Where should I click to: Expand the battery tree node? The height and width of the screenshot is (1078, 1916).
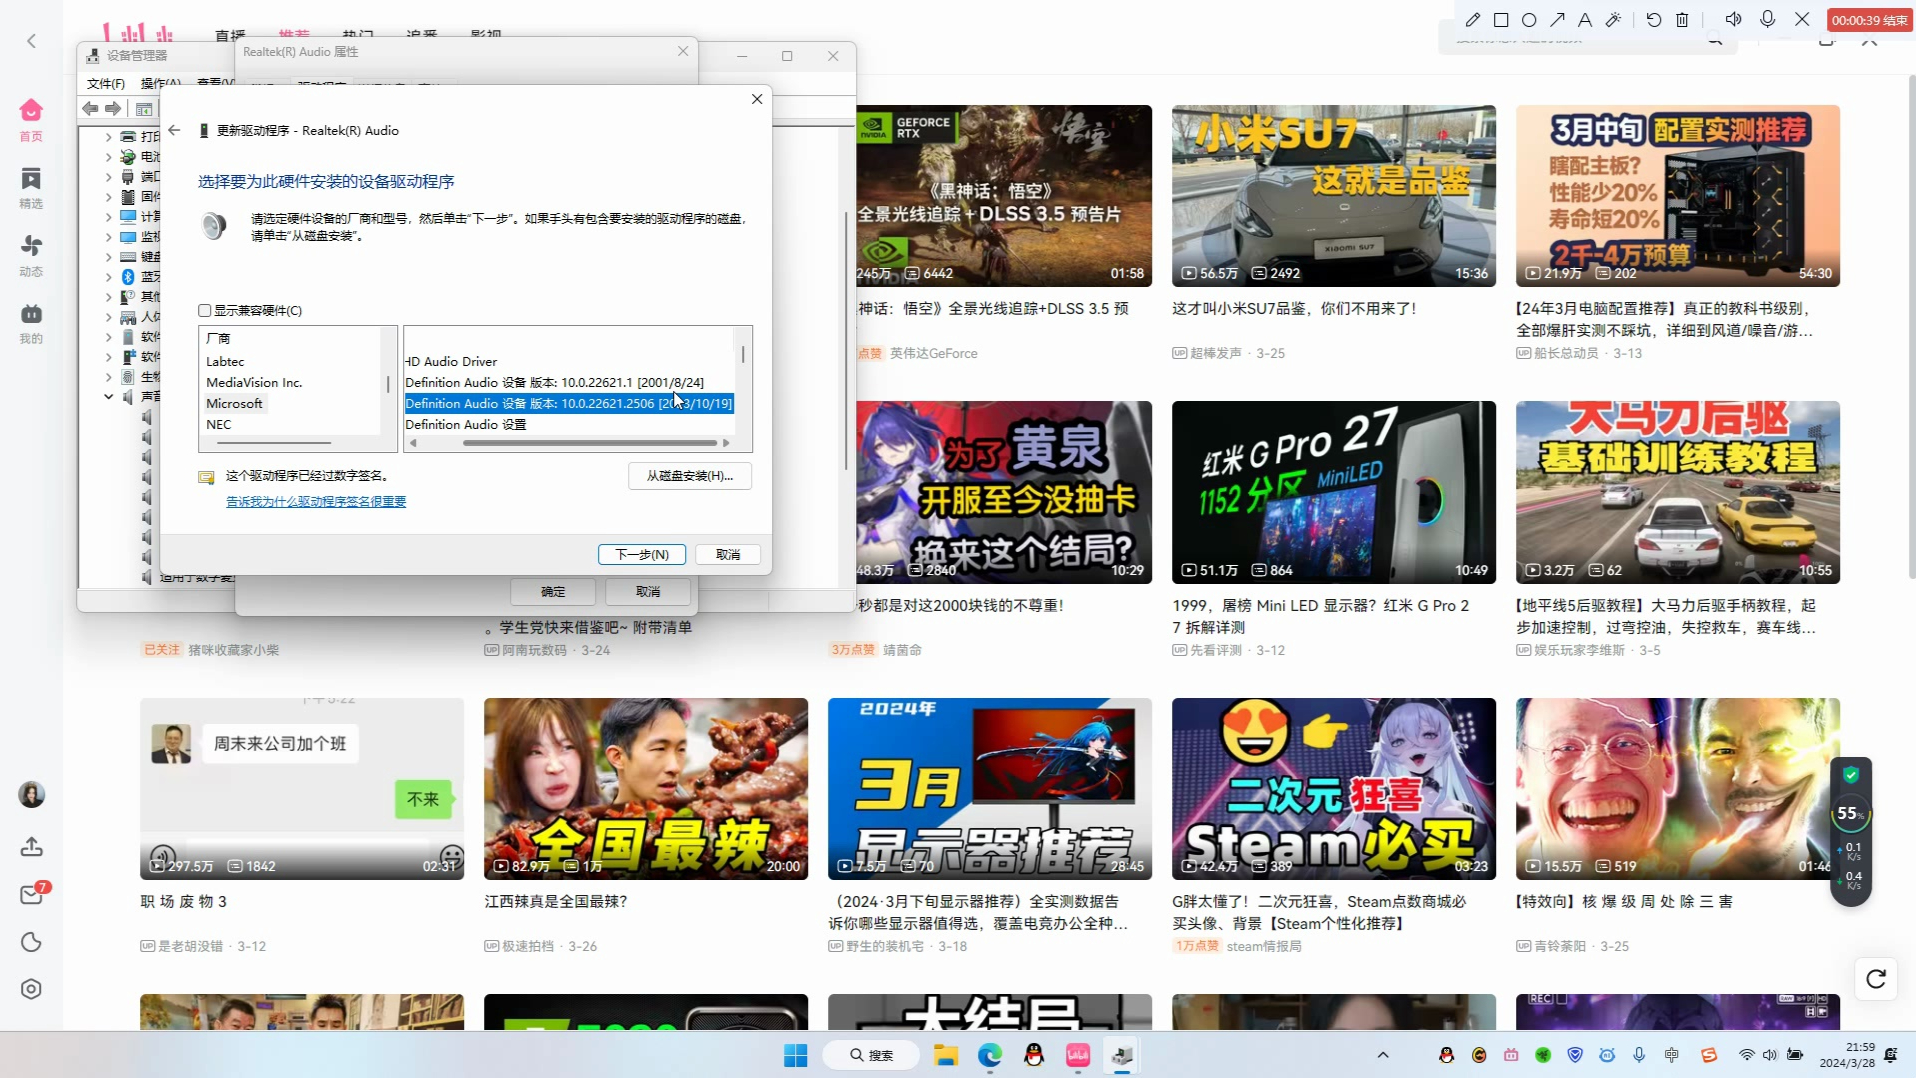tap(109, 156)
